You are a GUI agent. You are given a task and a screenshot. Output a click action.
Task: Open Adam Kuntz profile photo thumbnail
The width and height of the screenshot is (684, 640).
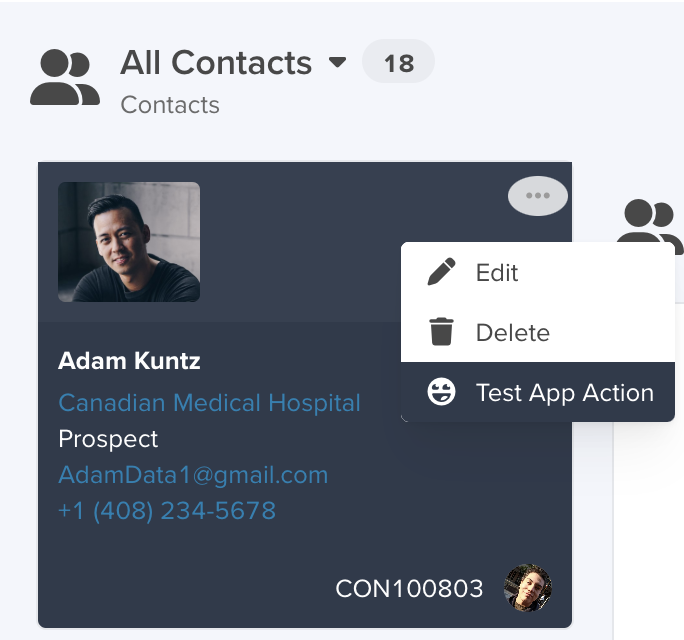coord(129,242)
